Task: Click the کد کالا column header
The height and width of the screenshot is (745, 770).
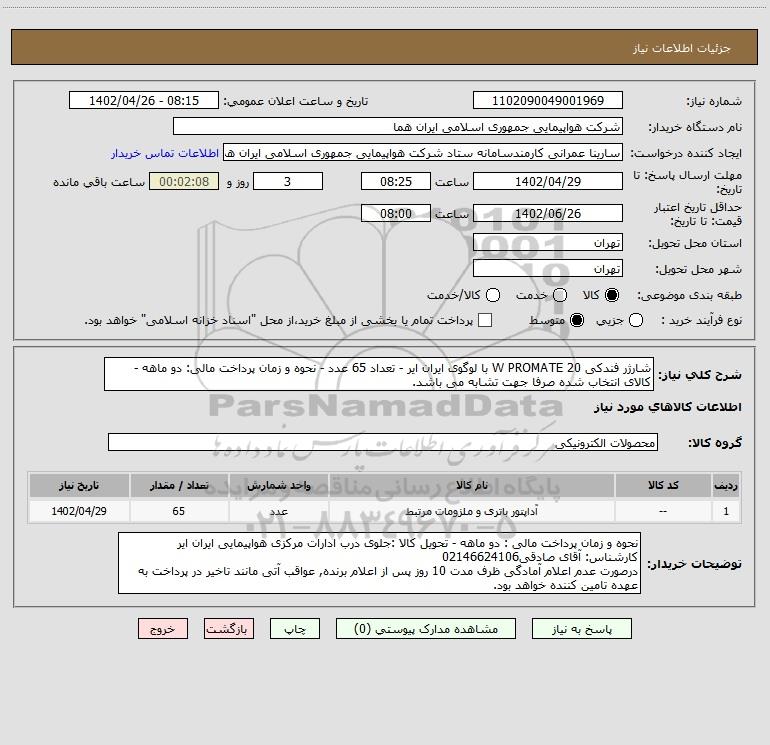Action: (663, 485)
